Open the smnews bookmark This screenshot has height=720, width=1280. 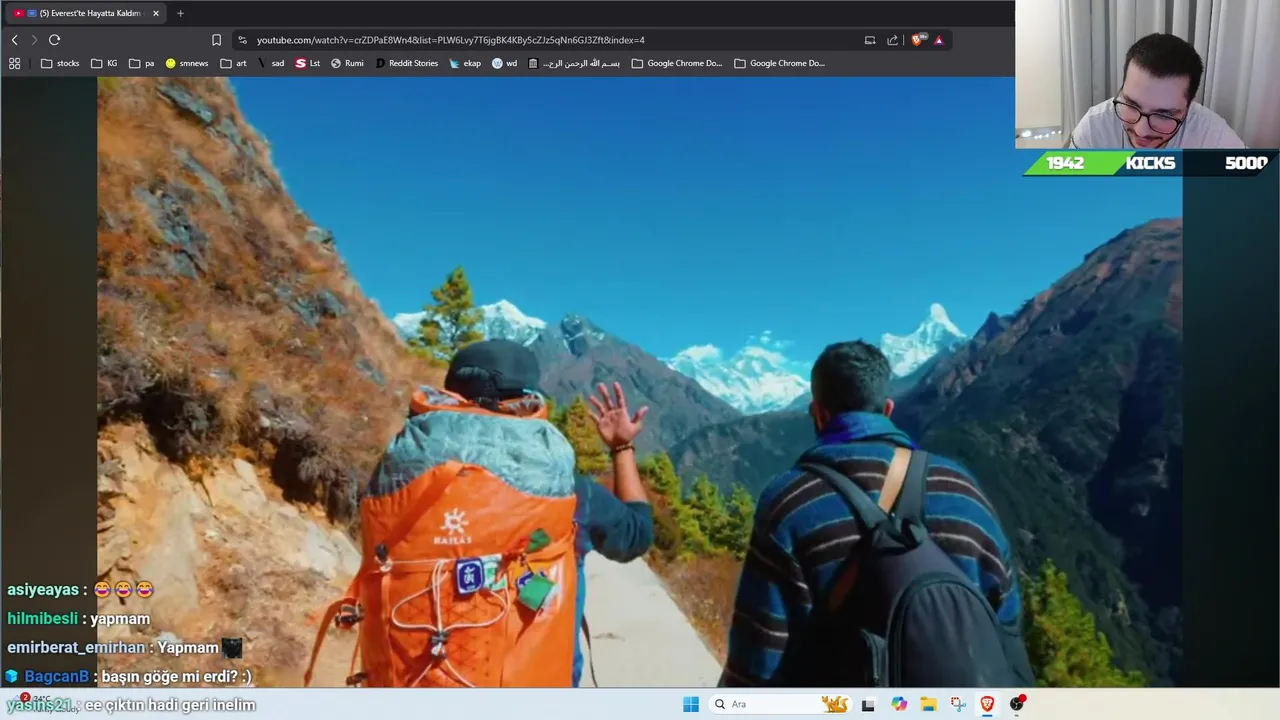(x=187, y=63)
